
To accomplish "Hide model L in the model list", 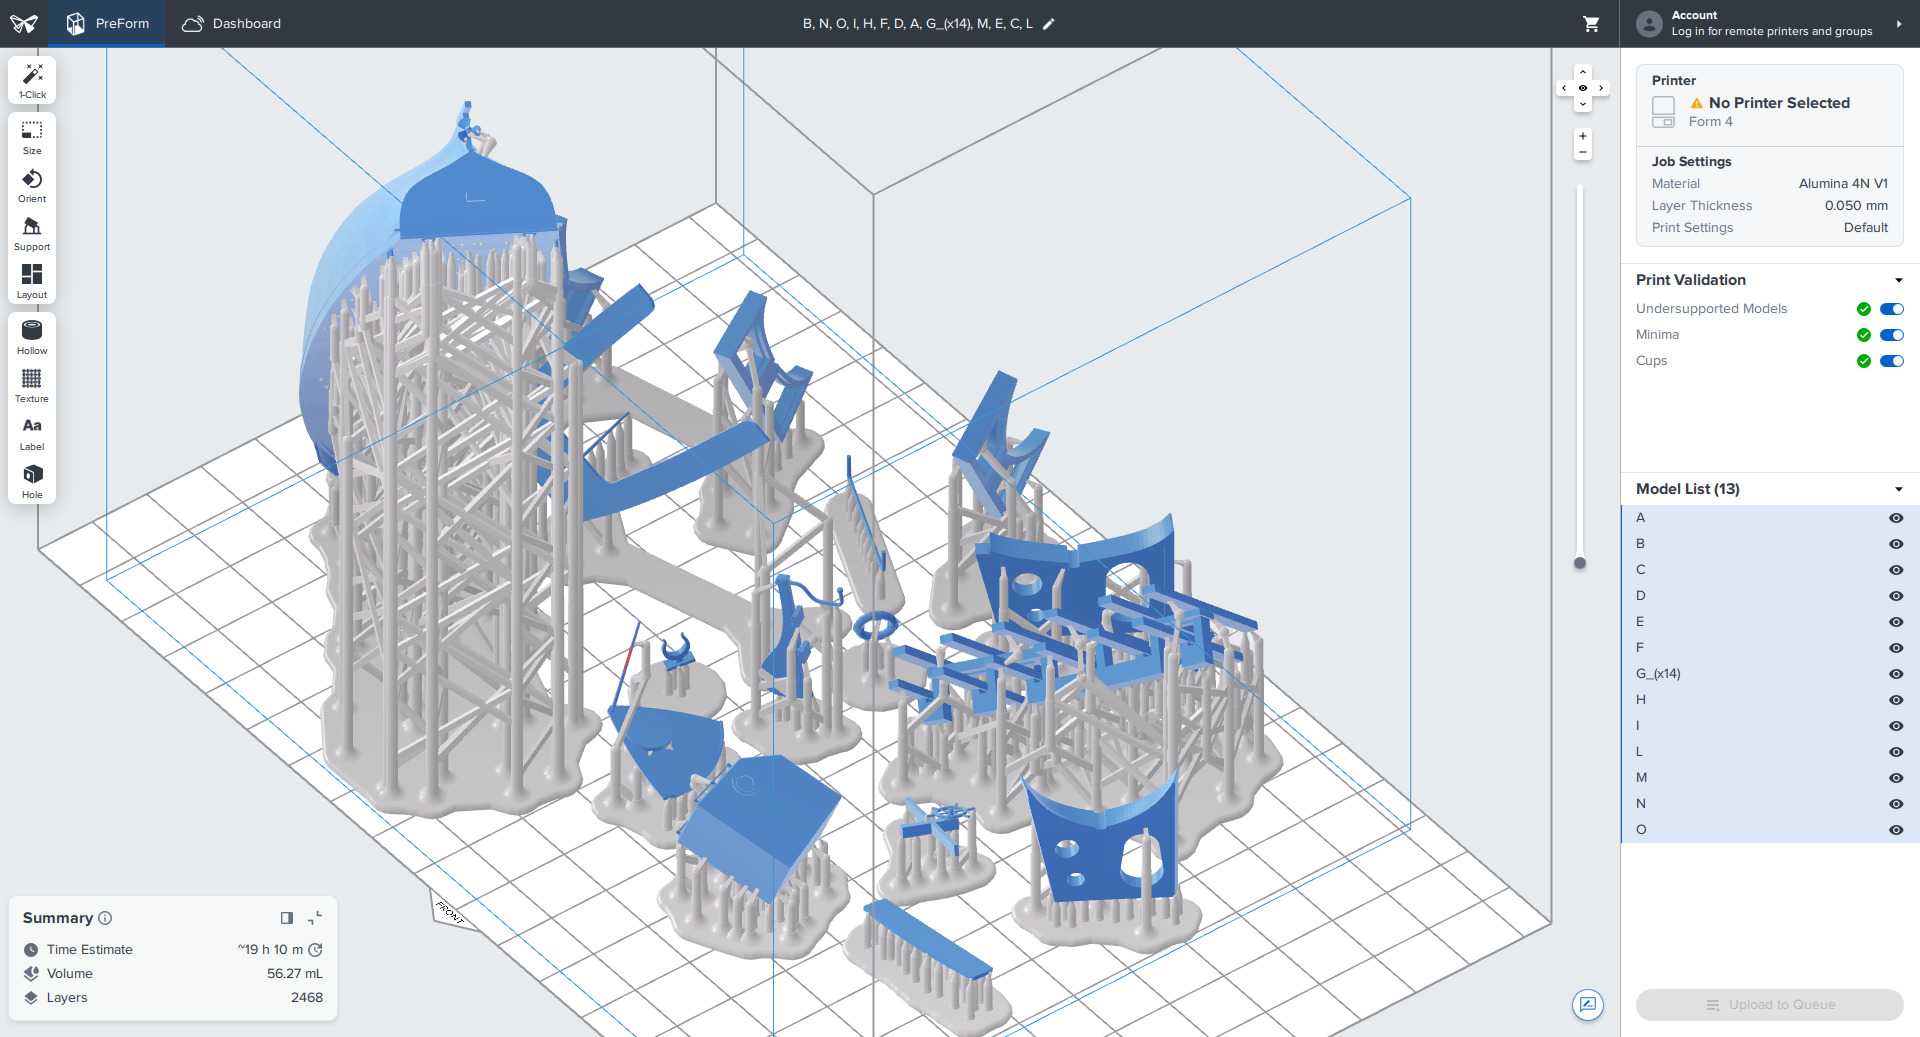I will pos(1896,752).
